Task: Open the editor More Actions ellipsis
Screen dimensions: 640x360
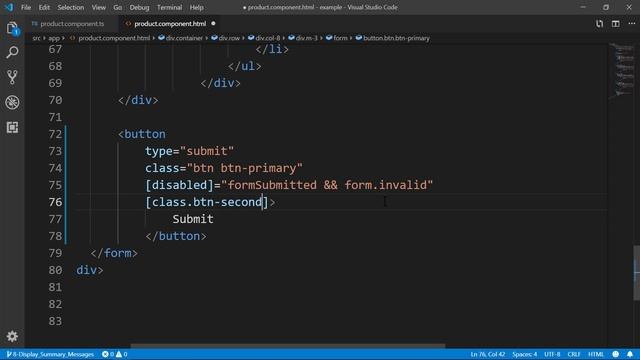Action: 631,24
